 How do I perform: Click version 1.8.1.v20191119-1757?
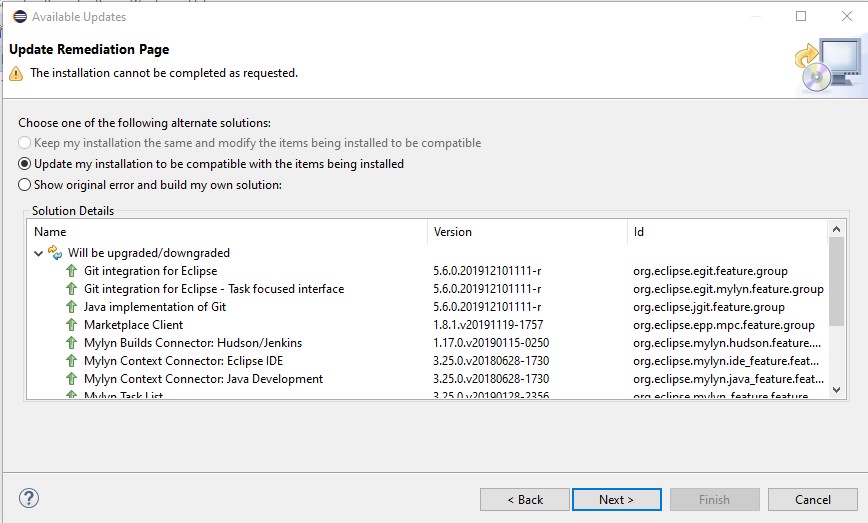pyautogui.click(x=488, y=325)
